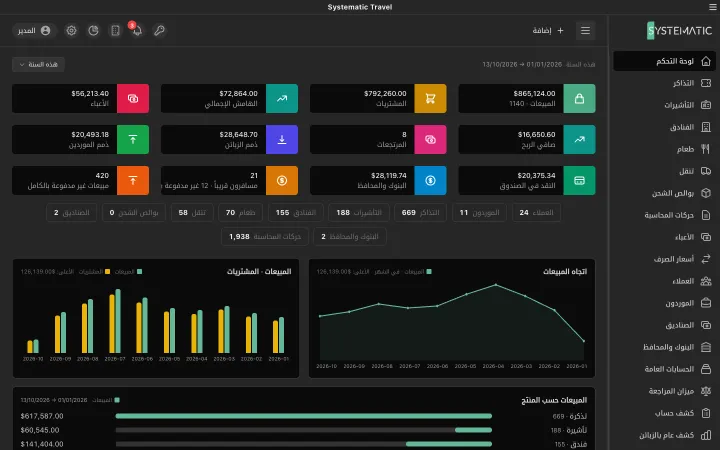Go to لوحة التحكم dashboard in sidebar
The height and width of the screenshot is (450, 720).
664,61
